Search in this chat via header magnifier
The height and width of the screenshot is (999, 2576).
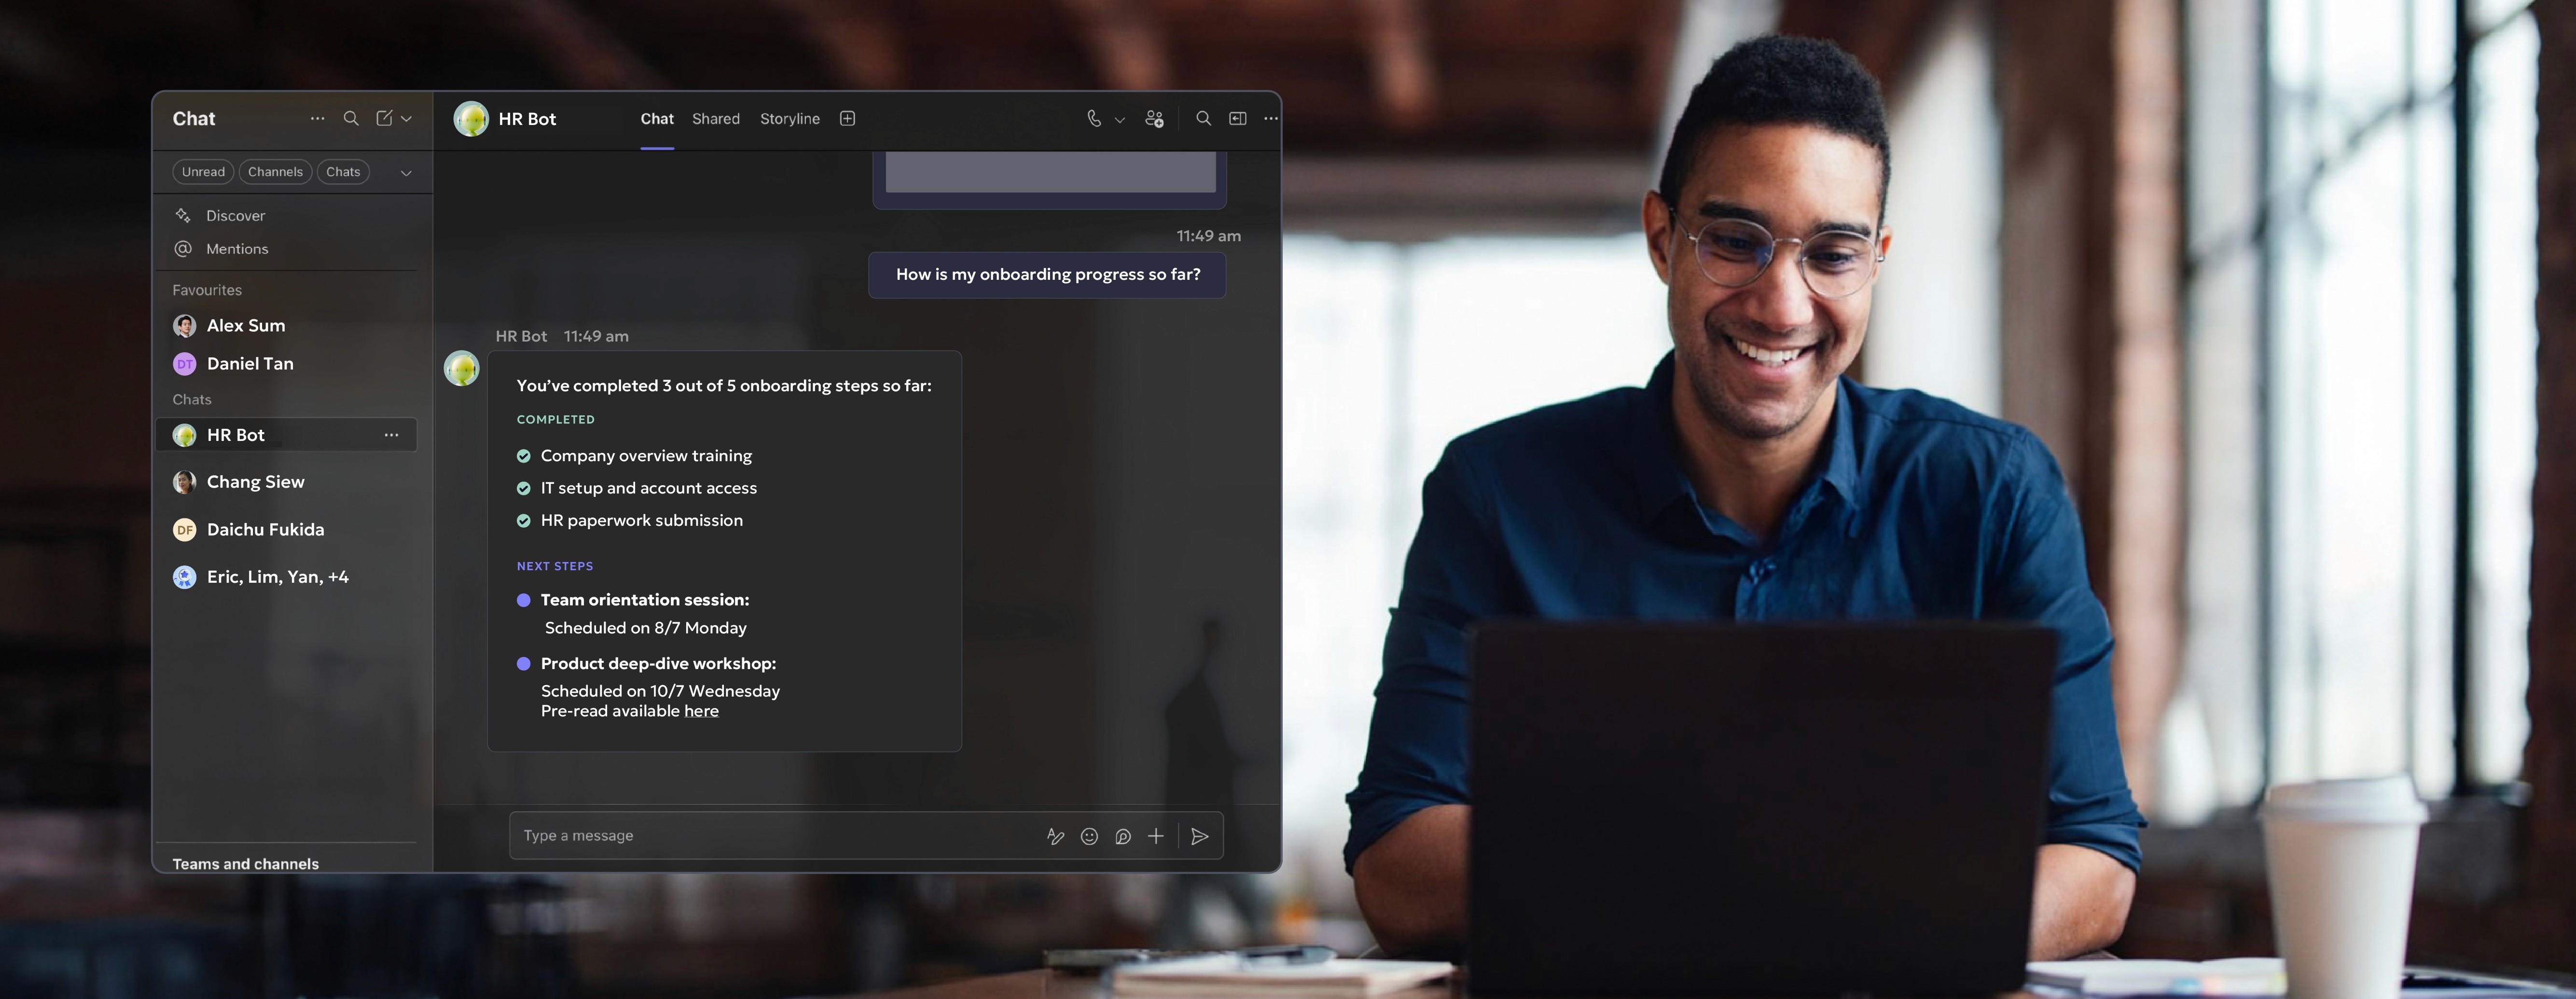tap(1204, 118)
